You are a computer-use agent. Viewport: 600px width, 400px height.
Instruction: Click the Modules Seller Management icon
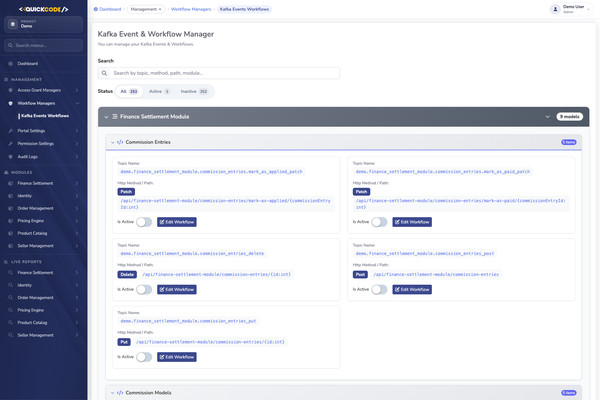click(10, 246)
